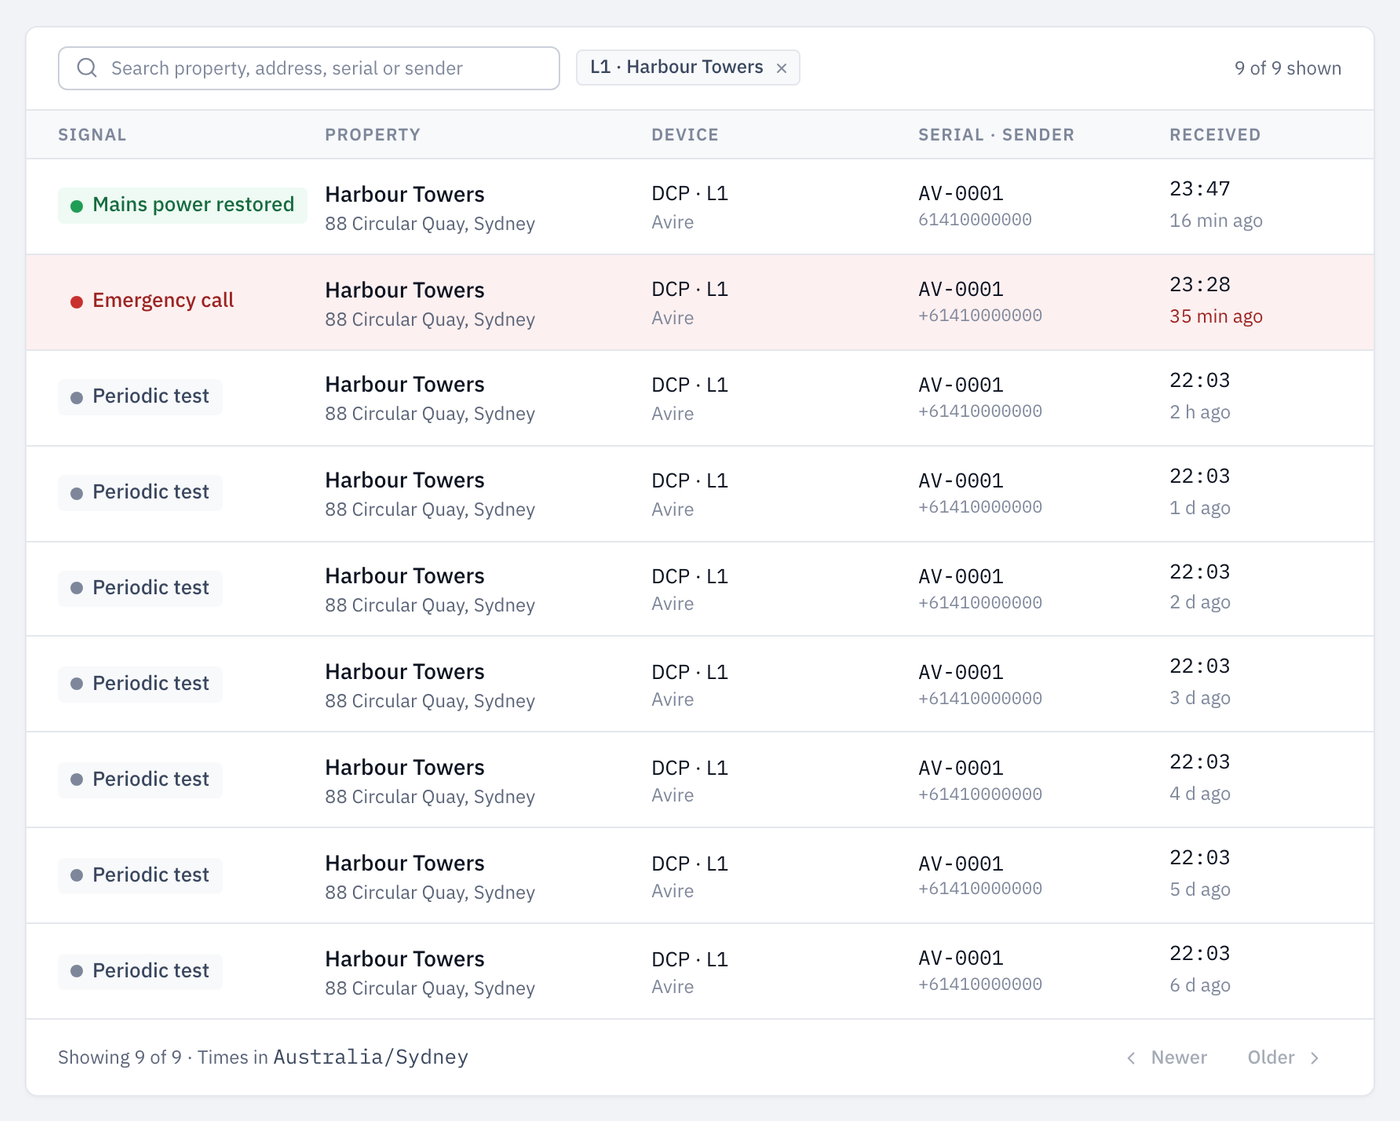Click the 5 d ago timestamp
Viewport: 1400px width, 1121px height.
(1200, 890)
